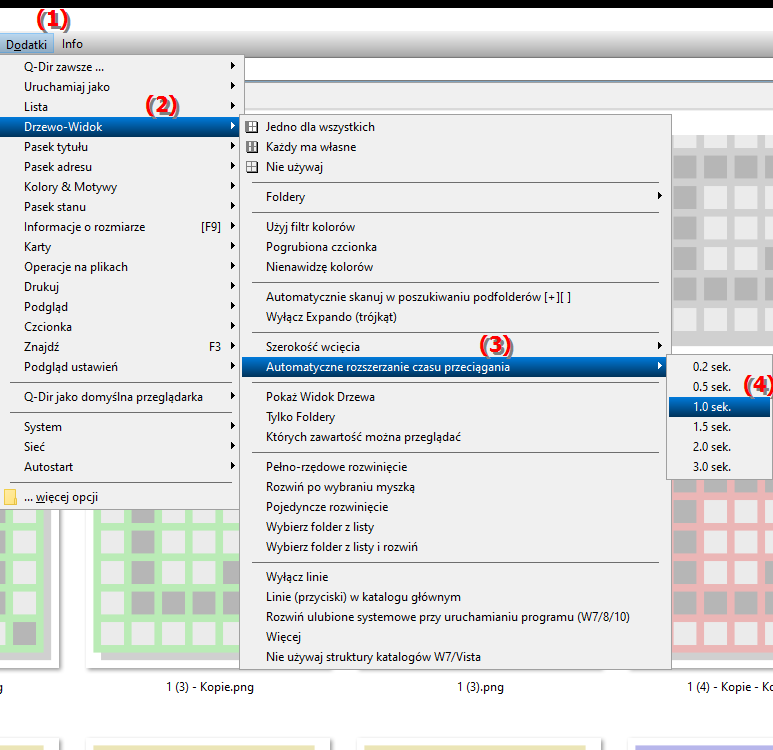Toggle Pełno-rzędowe rozwinięcie
Viewport: 773px width, 750px height.
pyautogui.click(x=455, y=467)
